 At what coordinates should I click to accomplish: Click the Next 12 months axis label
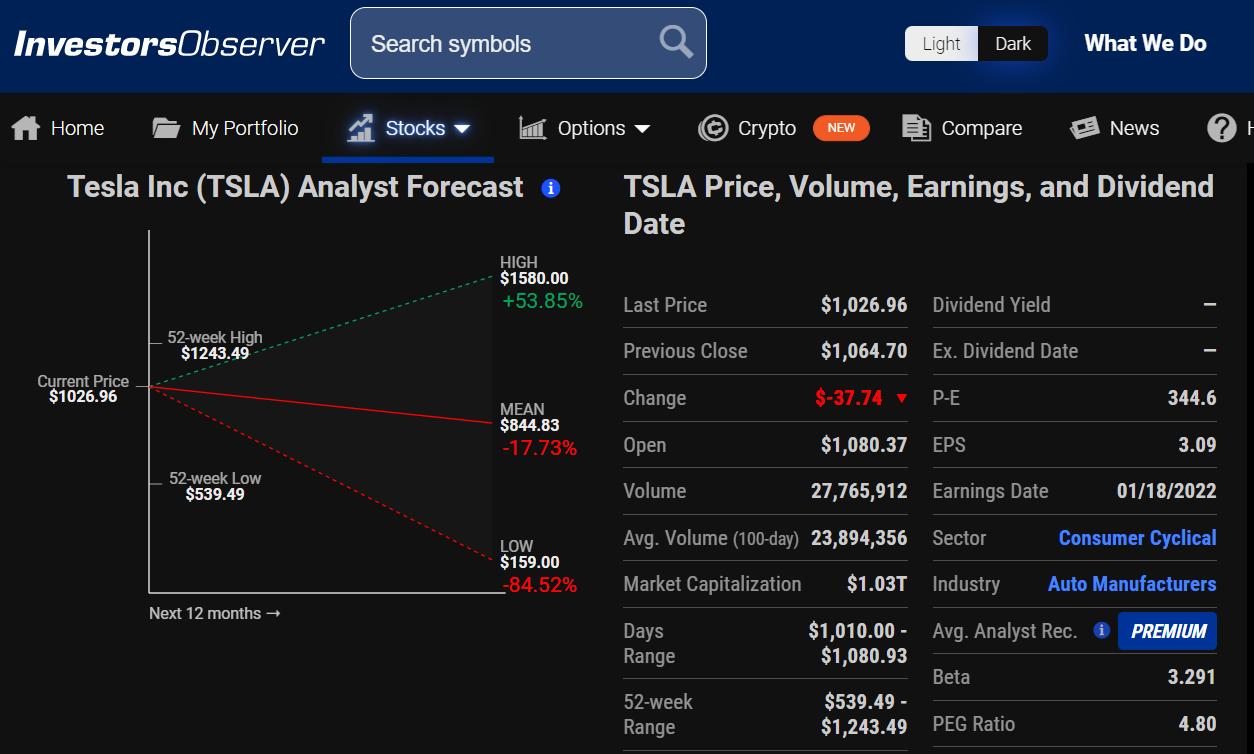click(x=215, y=613)
